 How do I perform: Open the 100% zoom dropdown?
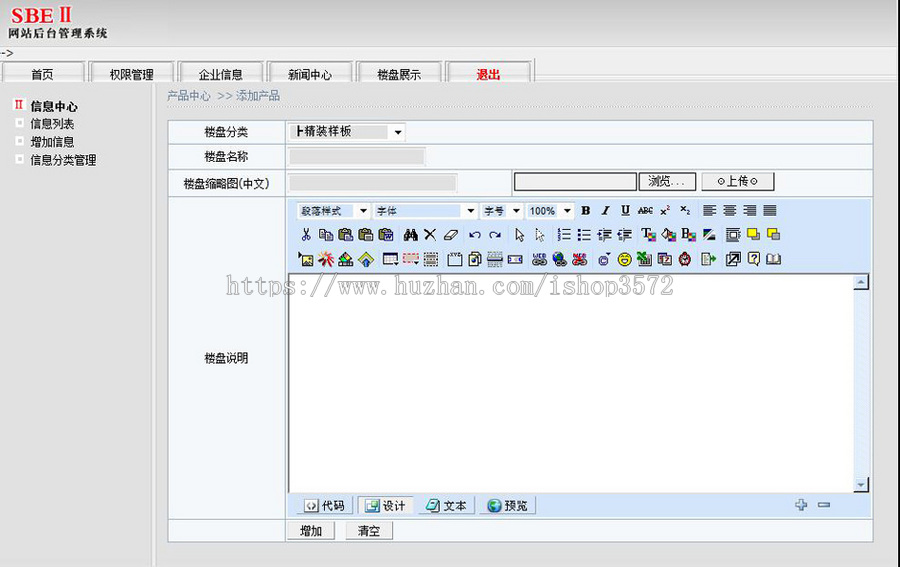(x=550, y=211)
